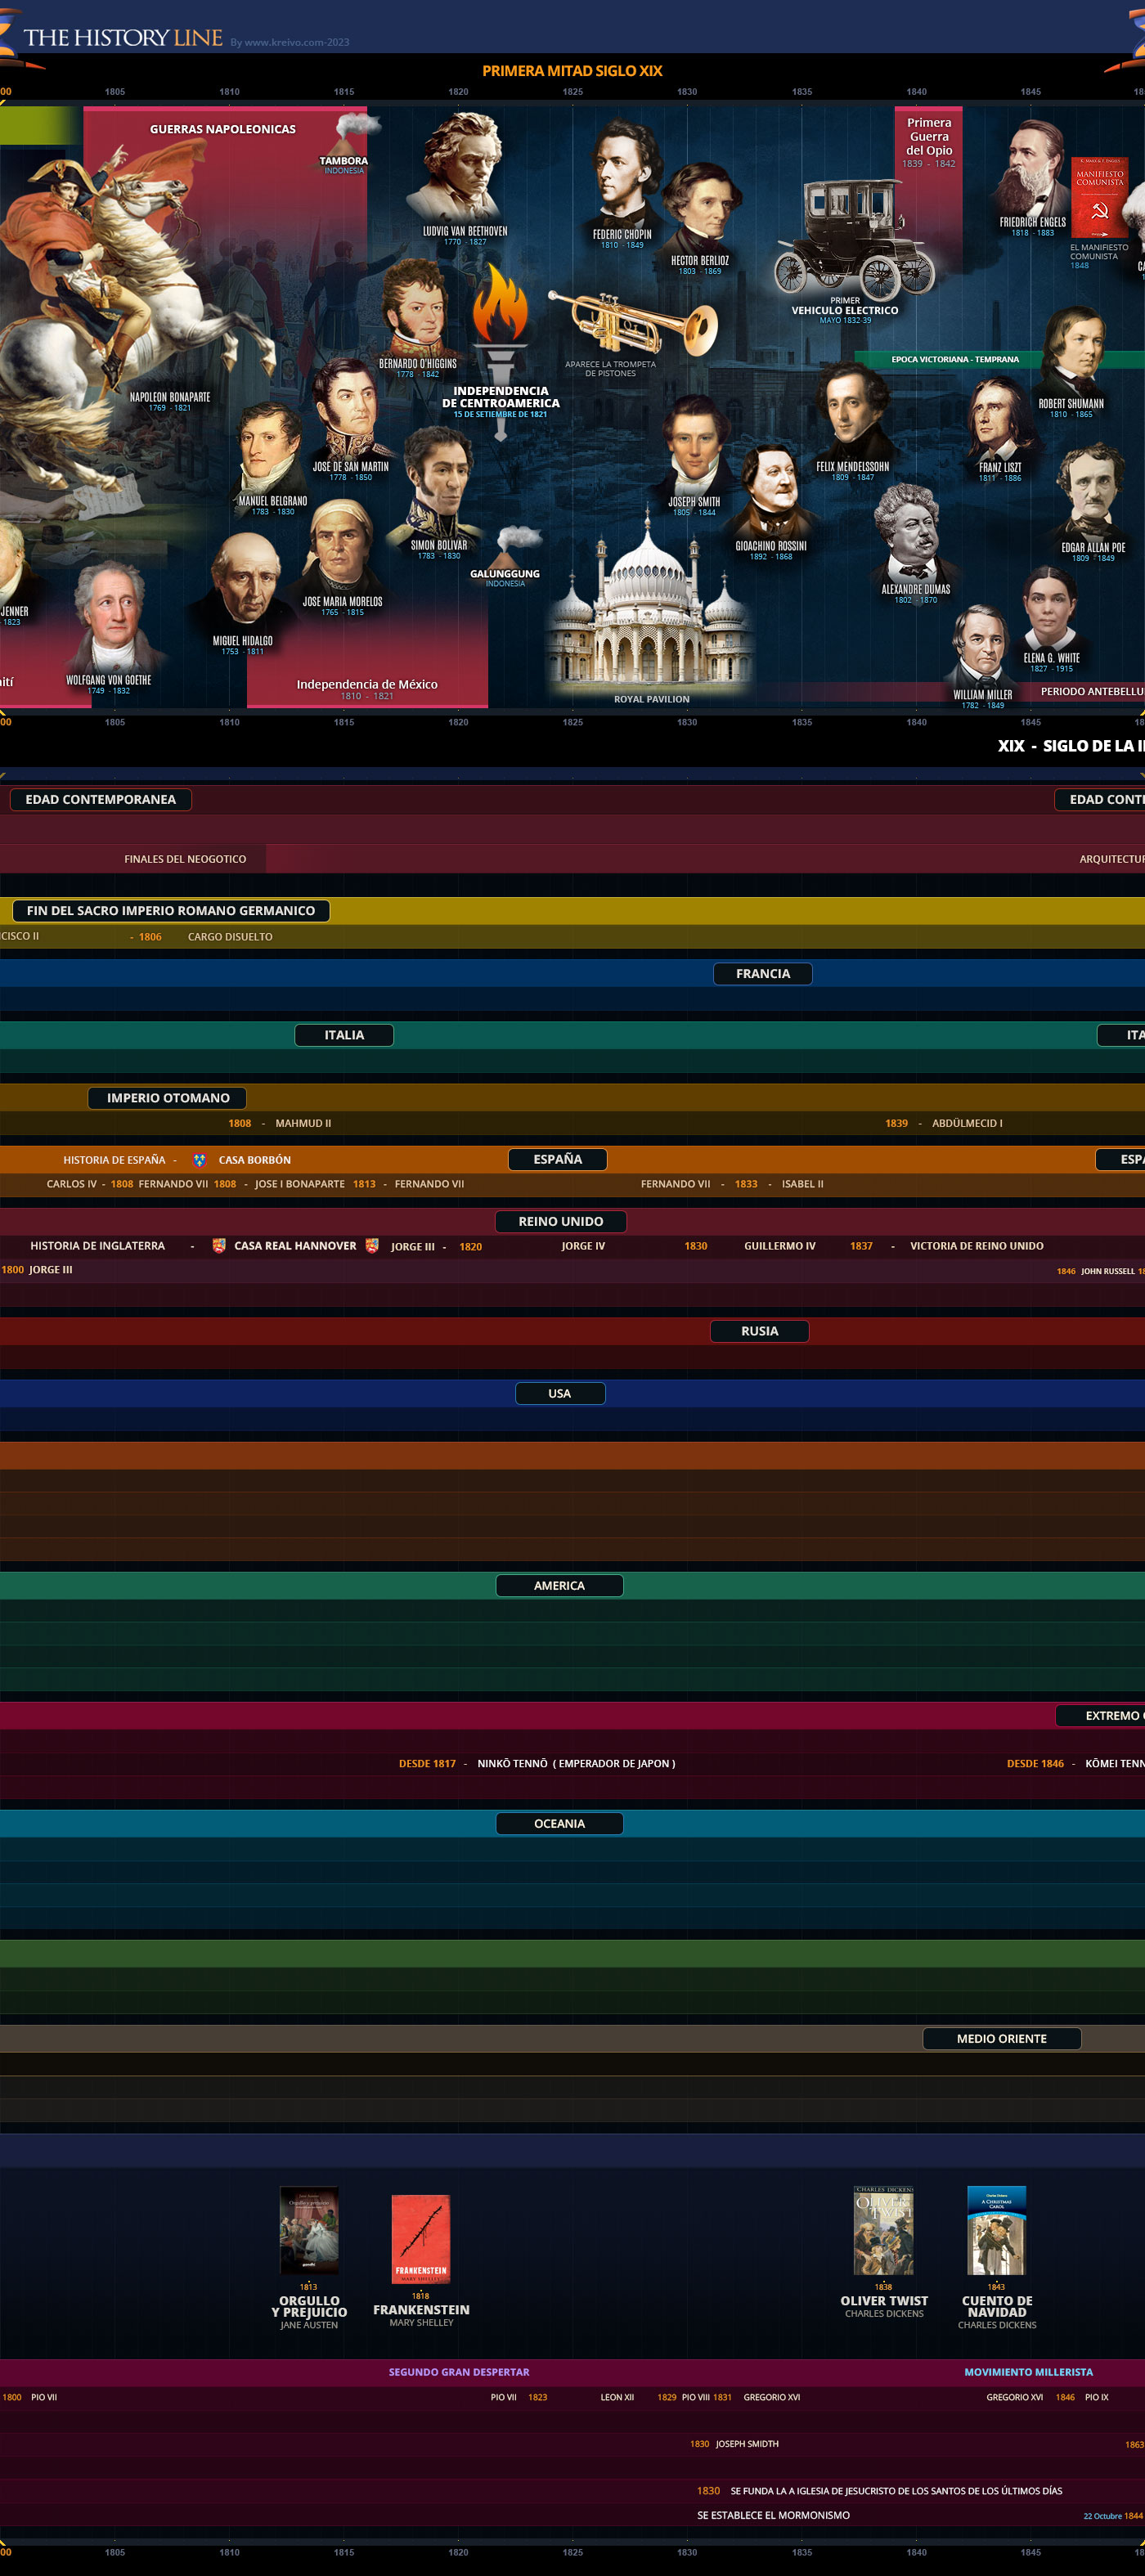Image resolution: width=1145 pixels, height=2576 pixels.
Task: Click the shield icon after Casa Real Hannover
Action: click(372, 1246)
